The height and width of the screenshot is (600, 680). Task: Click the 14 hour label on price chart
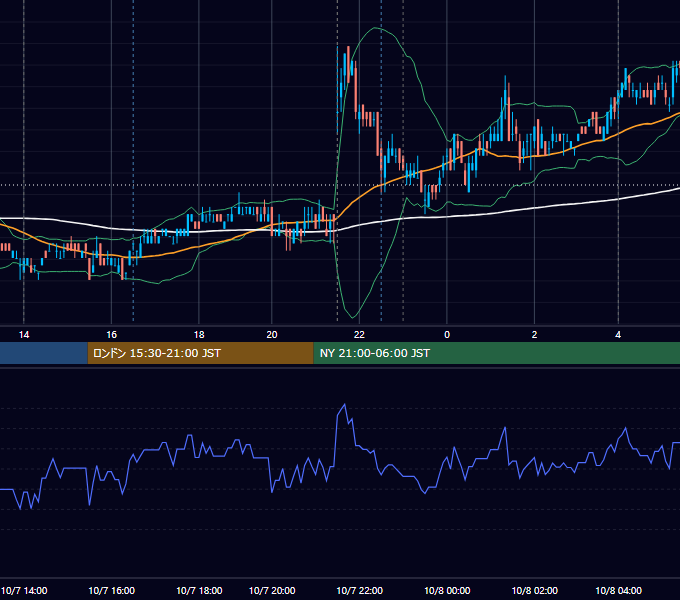tap(24, 335)
